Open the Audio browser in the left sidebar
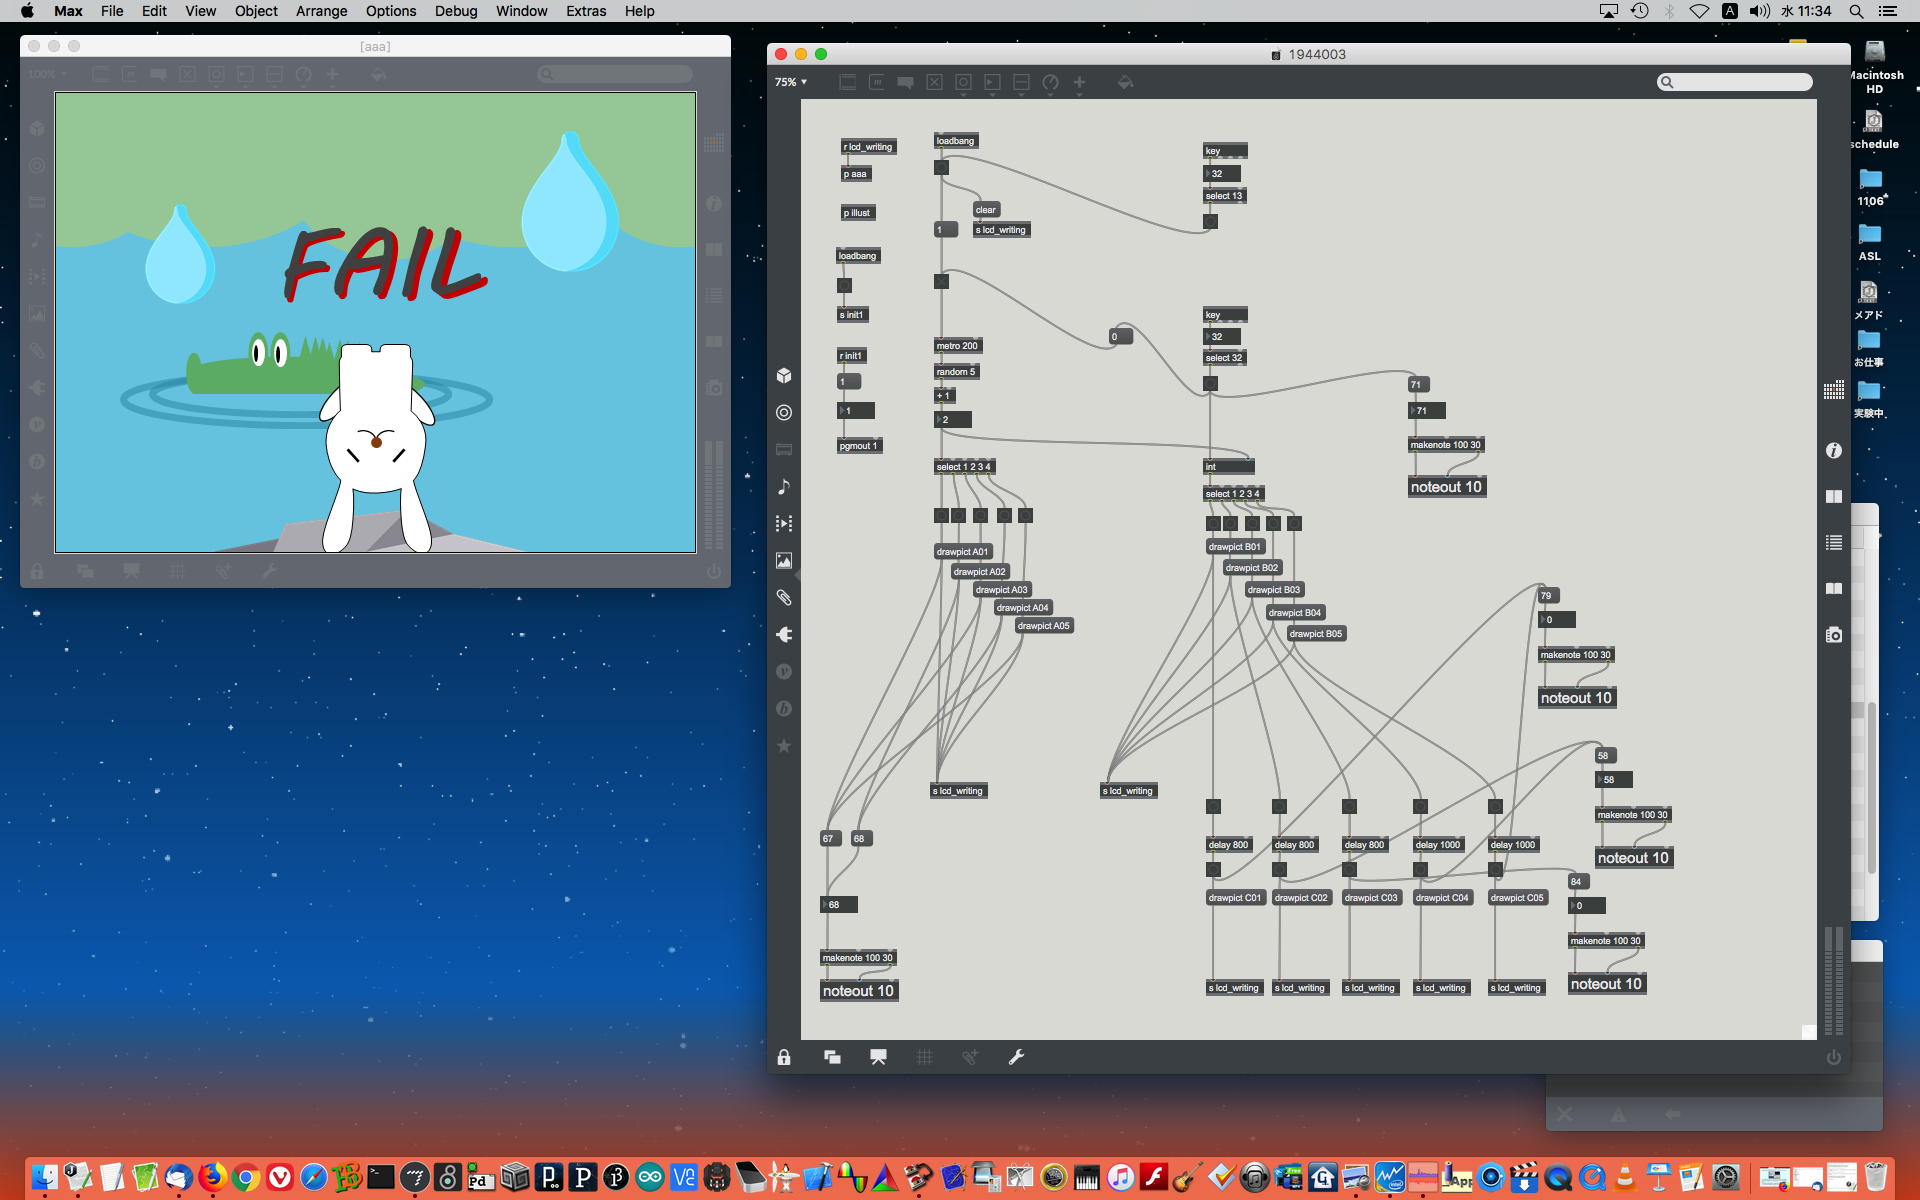The height and width of the screenshot is (1200, 1920). [784, 487]
